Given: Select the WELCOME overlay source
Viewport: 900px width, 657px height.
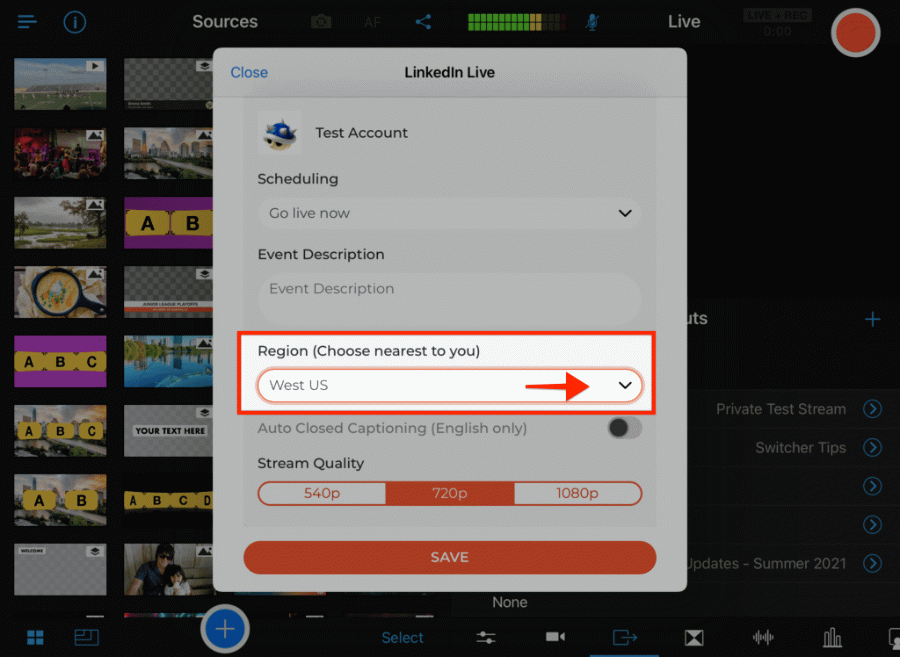Looking at the screenshot, I should pyautogui.click(x=60, y=569).
